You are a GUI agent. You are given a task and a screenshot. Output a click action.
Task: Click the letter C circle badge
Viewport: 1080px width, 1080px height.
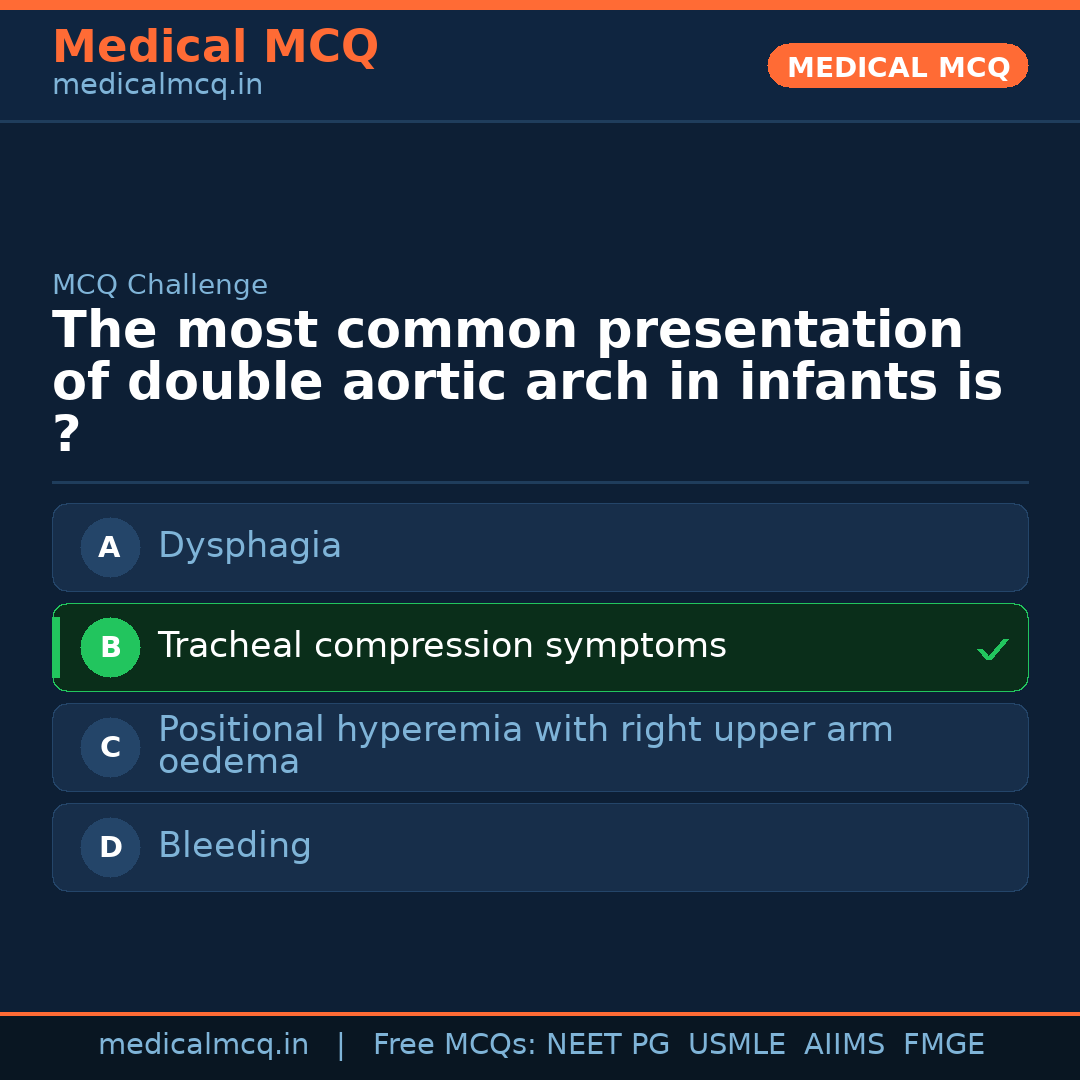(x=110, y=747)
